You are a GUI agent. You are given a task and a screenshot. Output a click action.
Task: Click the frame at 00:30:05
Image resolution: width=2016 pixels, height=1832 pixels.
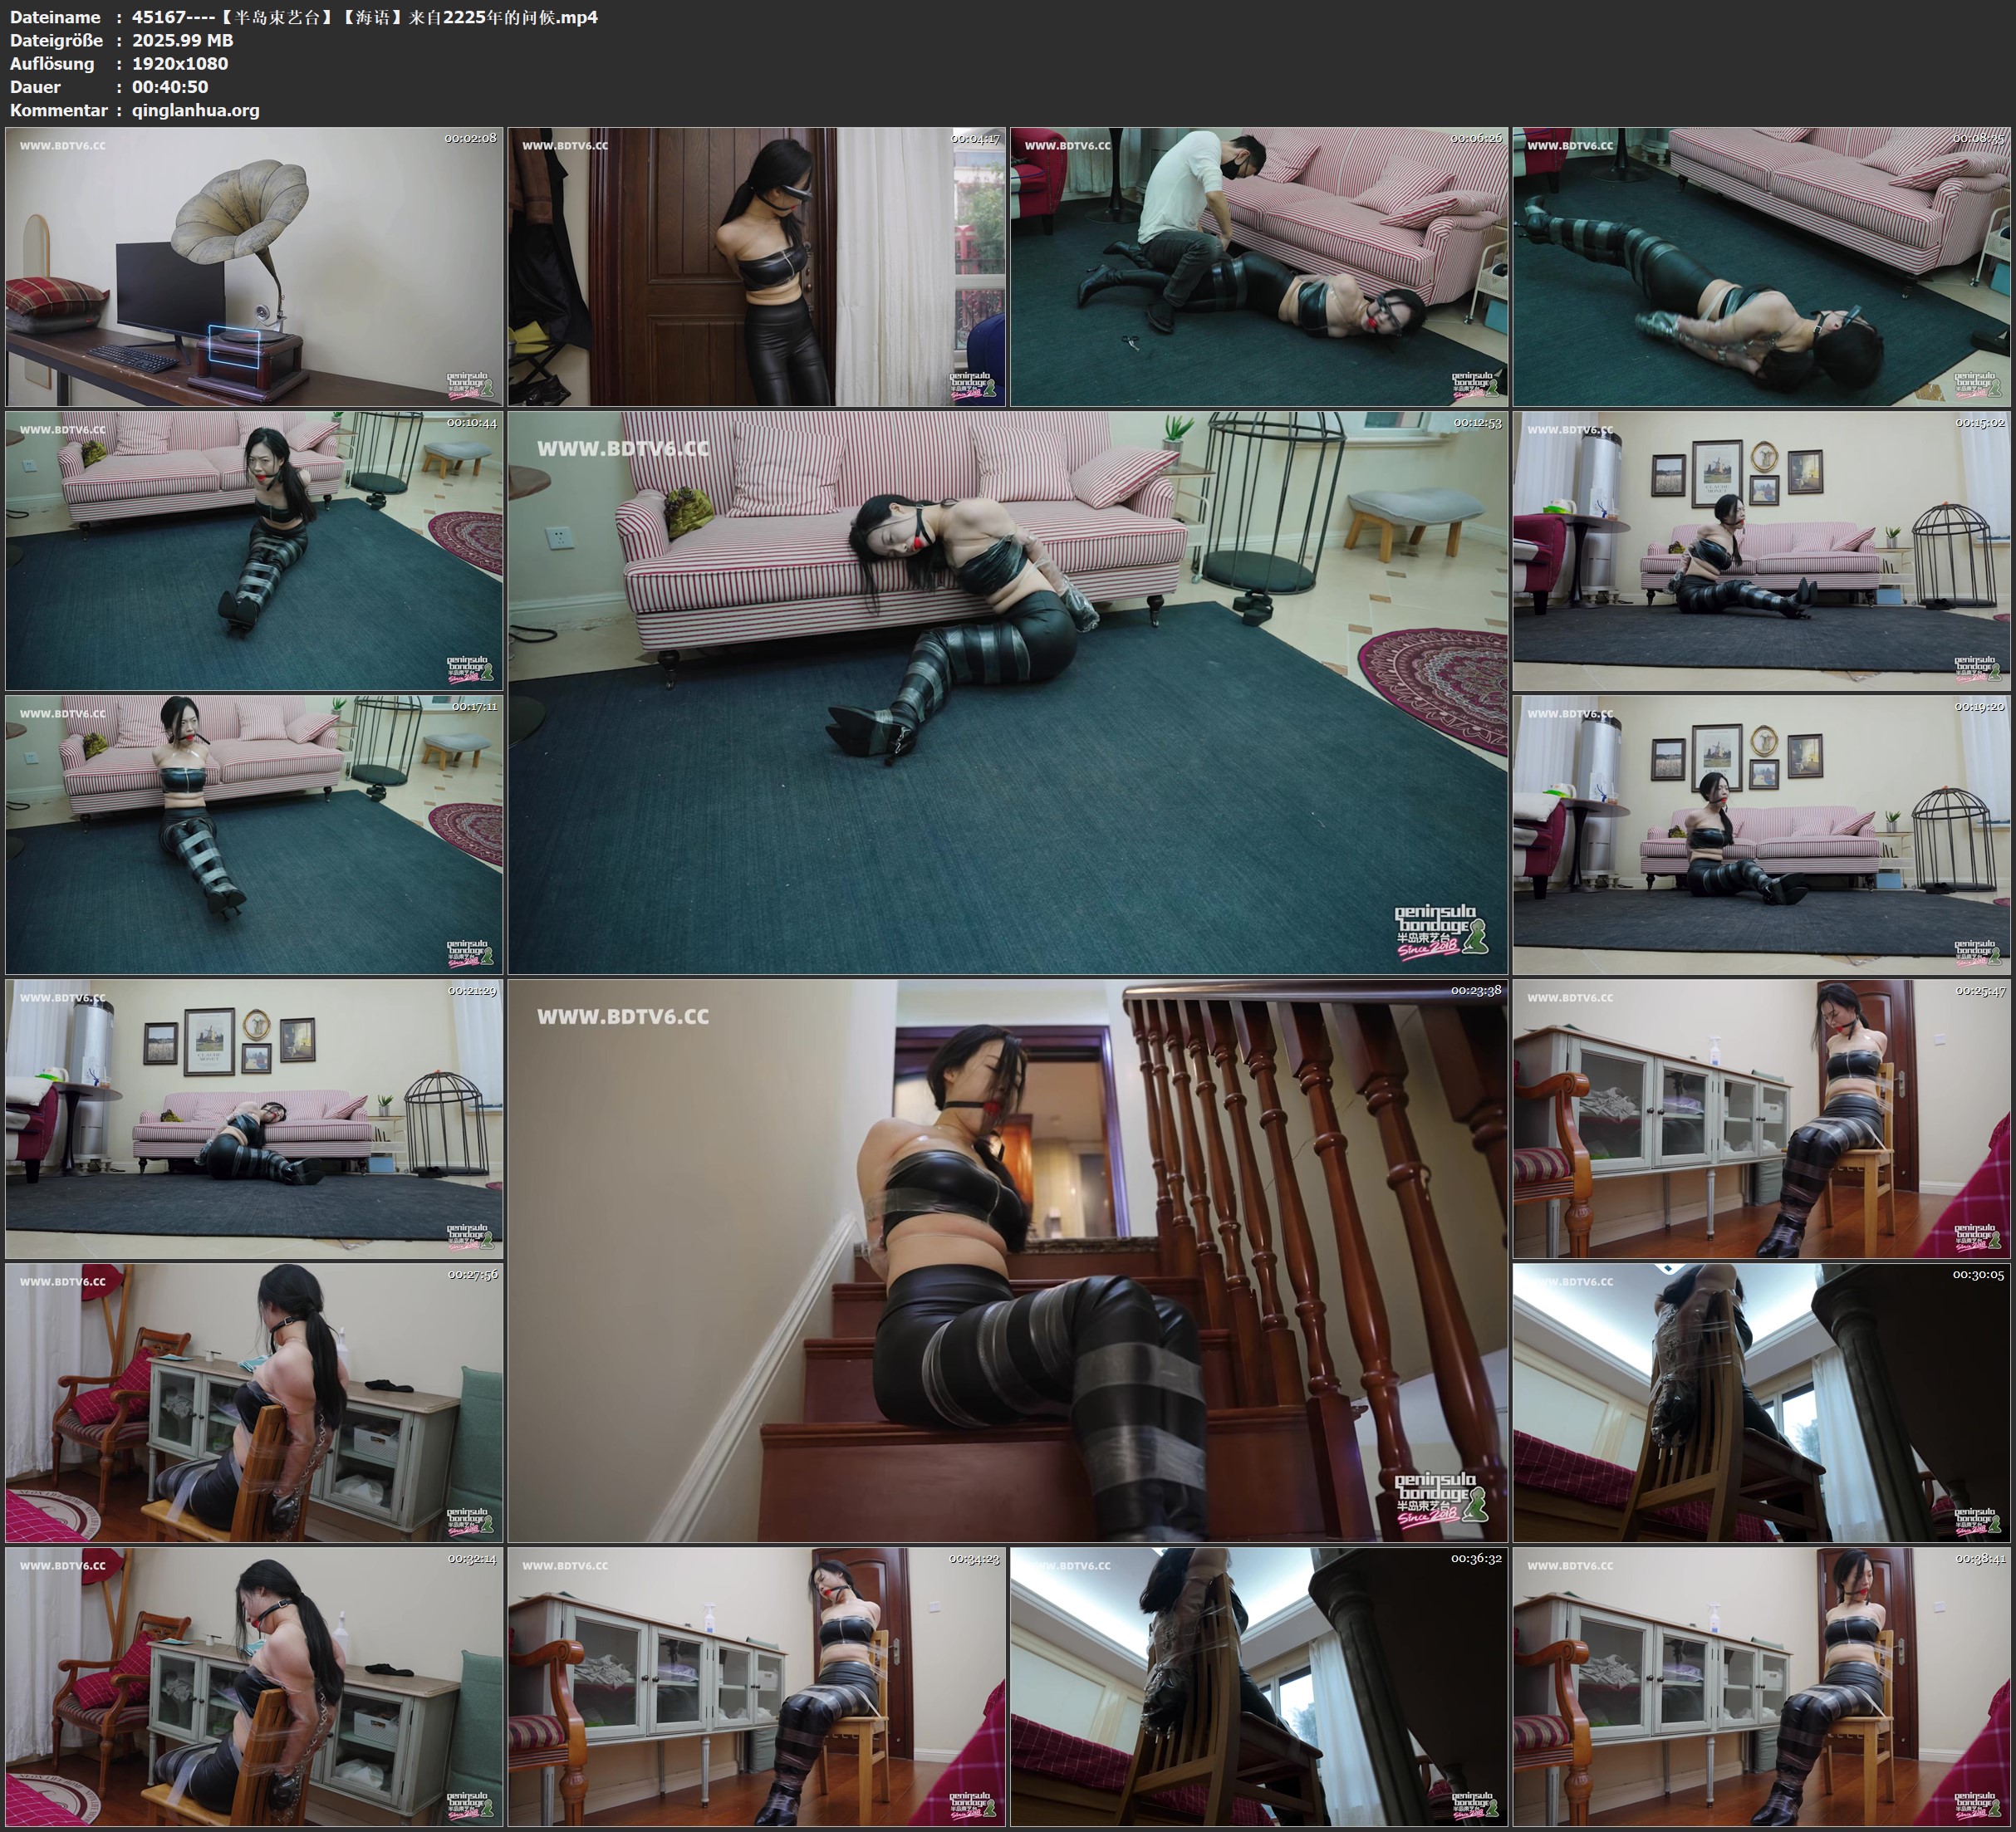[1761, 1402]
